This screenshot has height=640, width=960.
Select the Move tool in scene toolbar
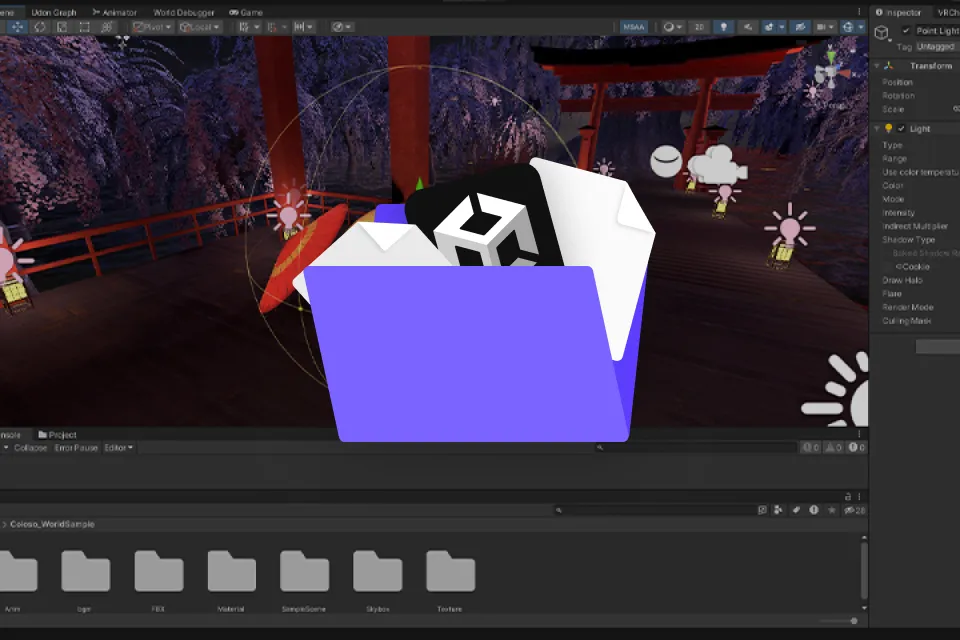(x=17, y=27)
